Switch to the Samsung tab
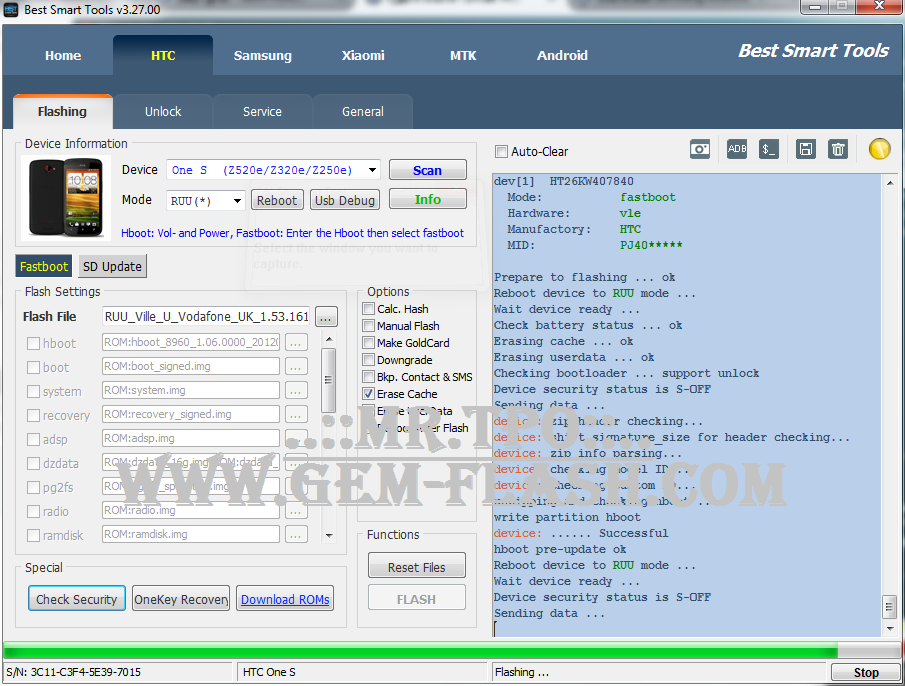 pos(263,55)
